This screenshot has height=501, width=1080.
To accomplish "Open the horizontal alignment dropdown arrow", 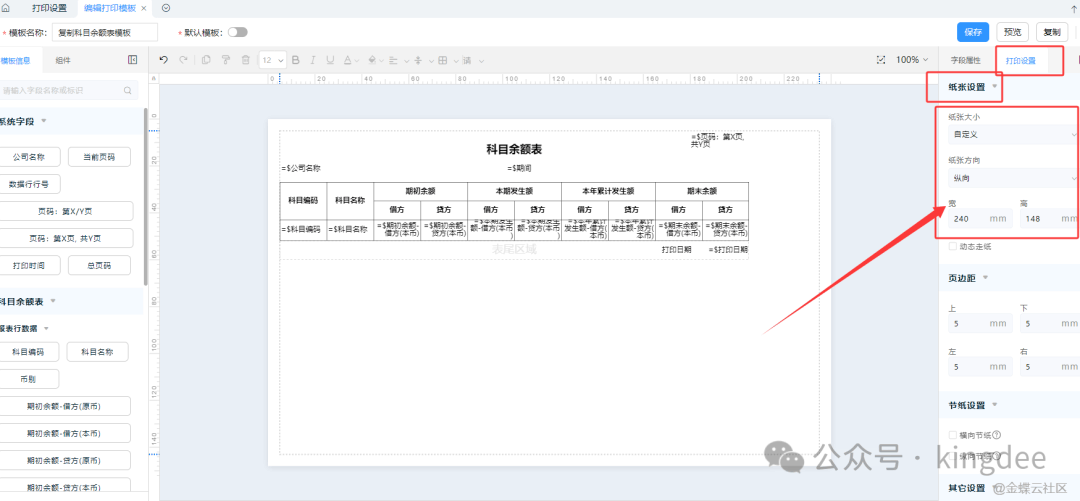I will (x=406, y=60).
